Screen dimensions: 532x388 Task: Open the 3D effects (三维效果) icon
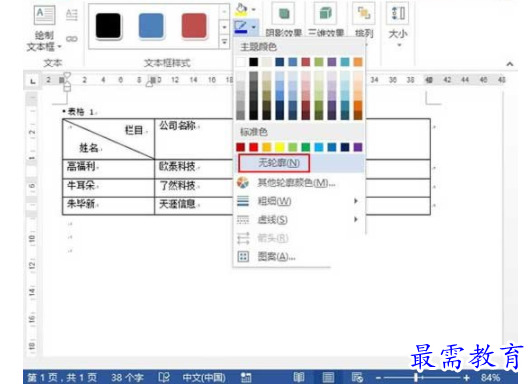325,14
